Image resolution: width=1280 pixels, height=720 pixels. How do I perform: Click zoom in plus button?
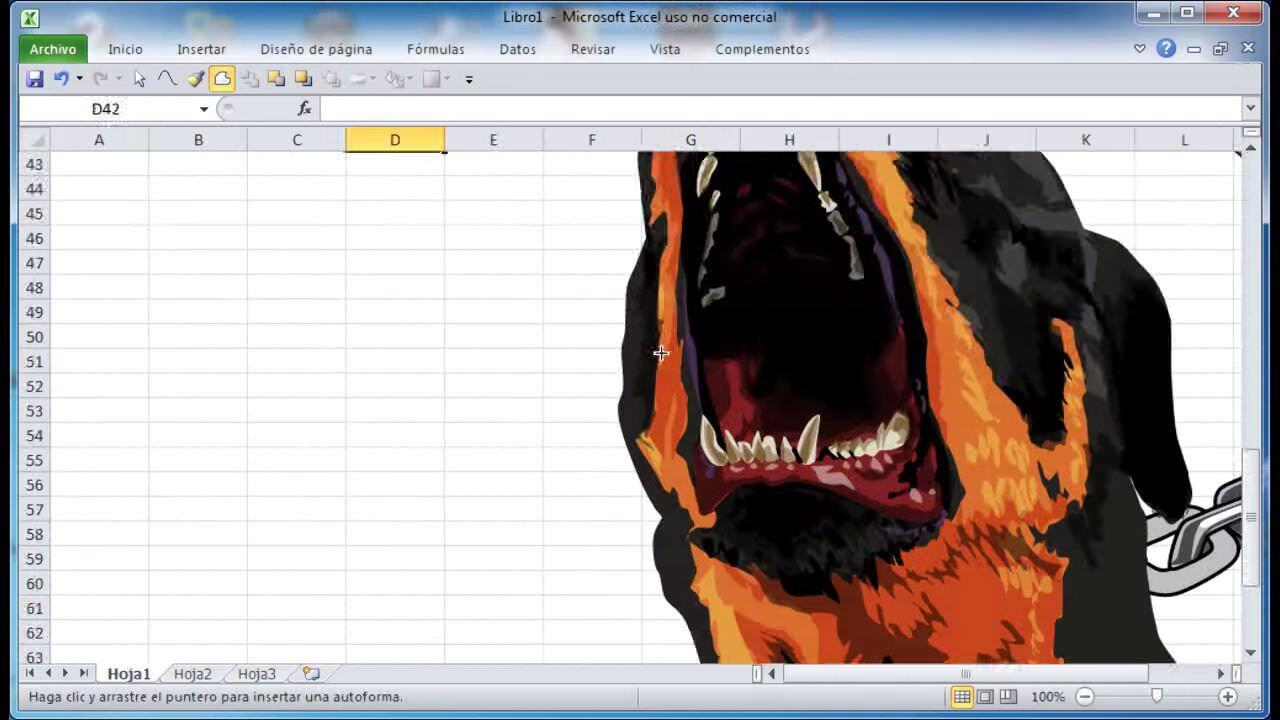click(1228, 697)
